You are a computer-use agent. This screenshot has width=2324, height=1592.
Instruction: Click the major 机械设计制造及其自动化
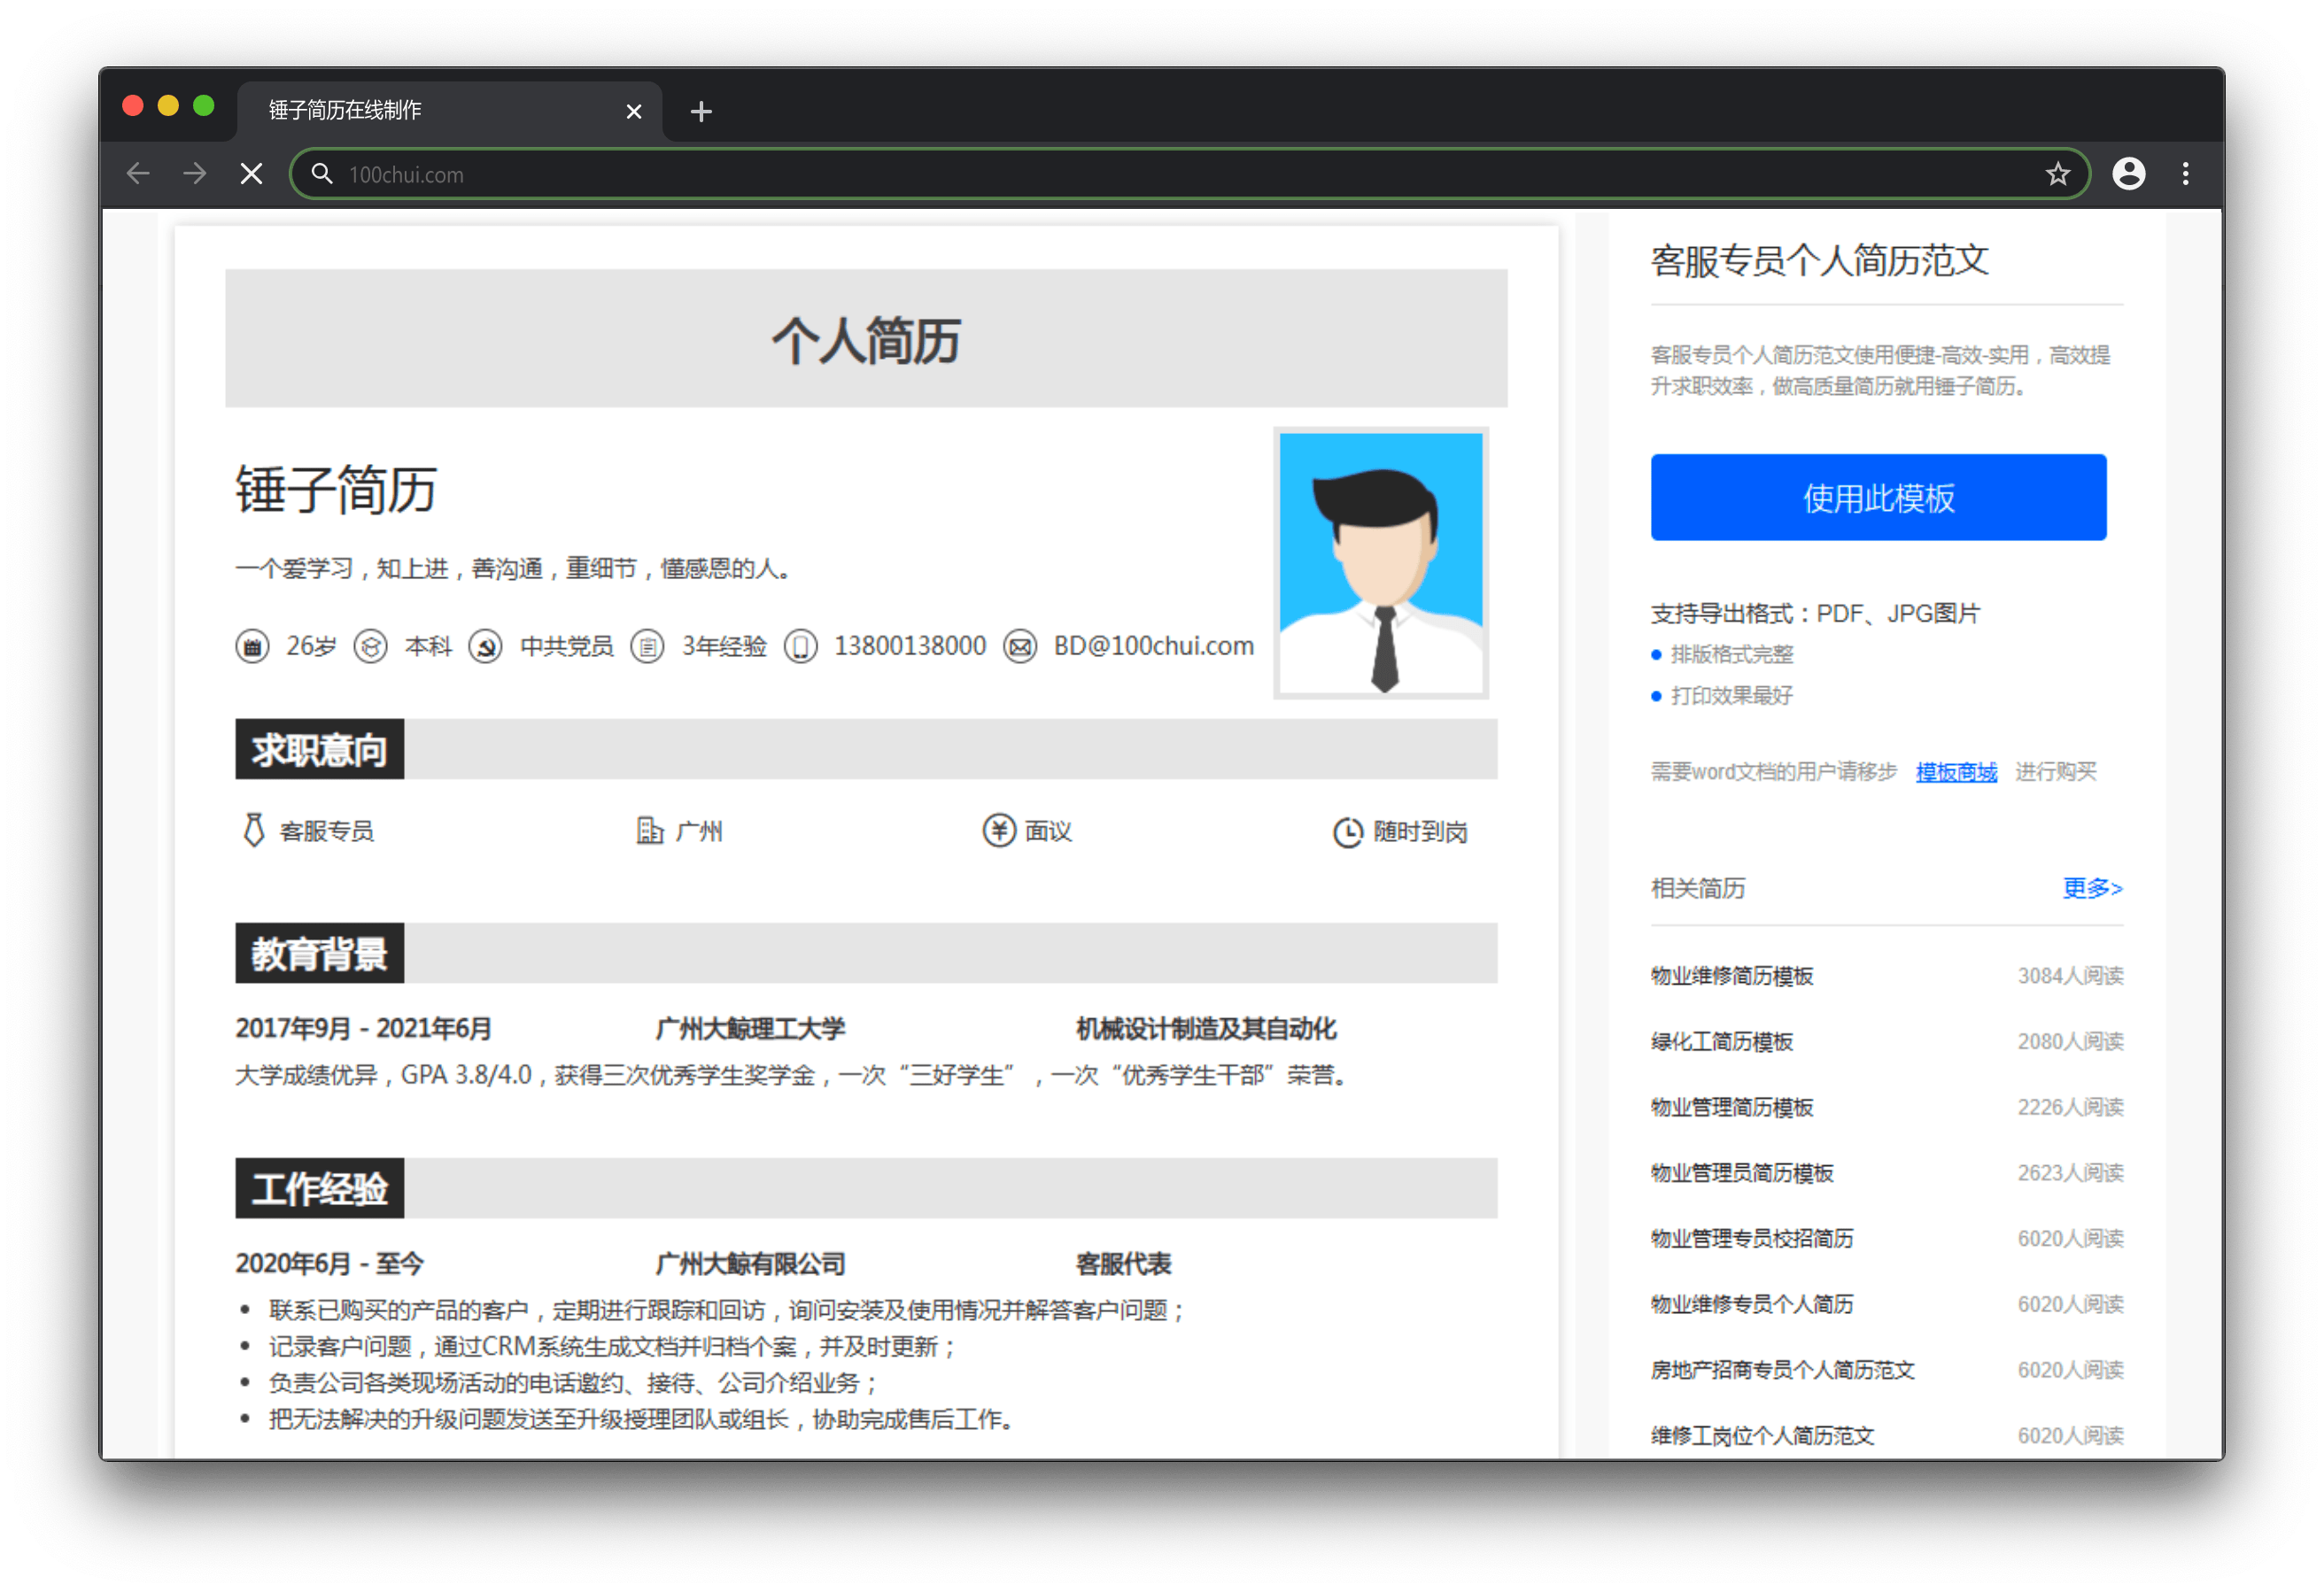tap(1206, 1028)
